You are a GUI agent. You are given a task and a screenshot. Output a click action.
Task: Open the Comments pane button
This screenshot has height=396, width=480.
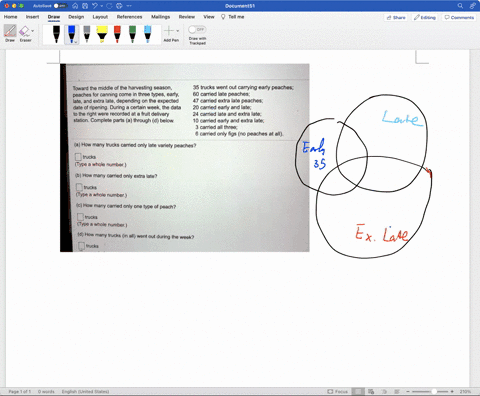tap(459, 17)
